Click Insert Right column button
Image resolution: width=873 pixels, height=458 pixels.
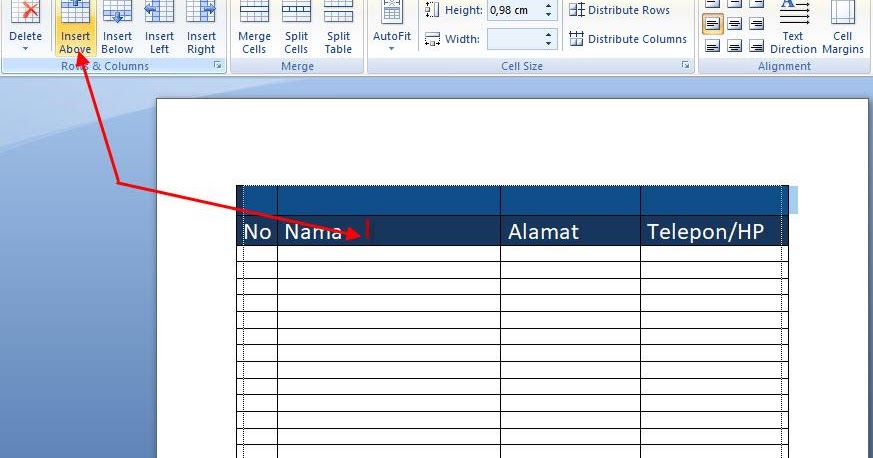201,28
